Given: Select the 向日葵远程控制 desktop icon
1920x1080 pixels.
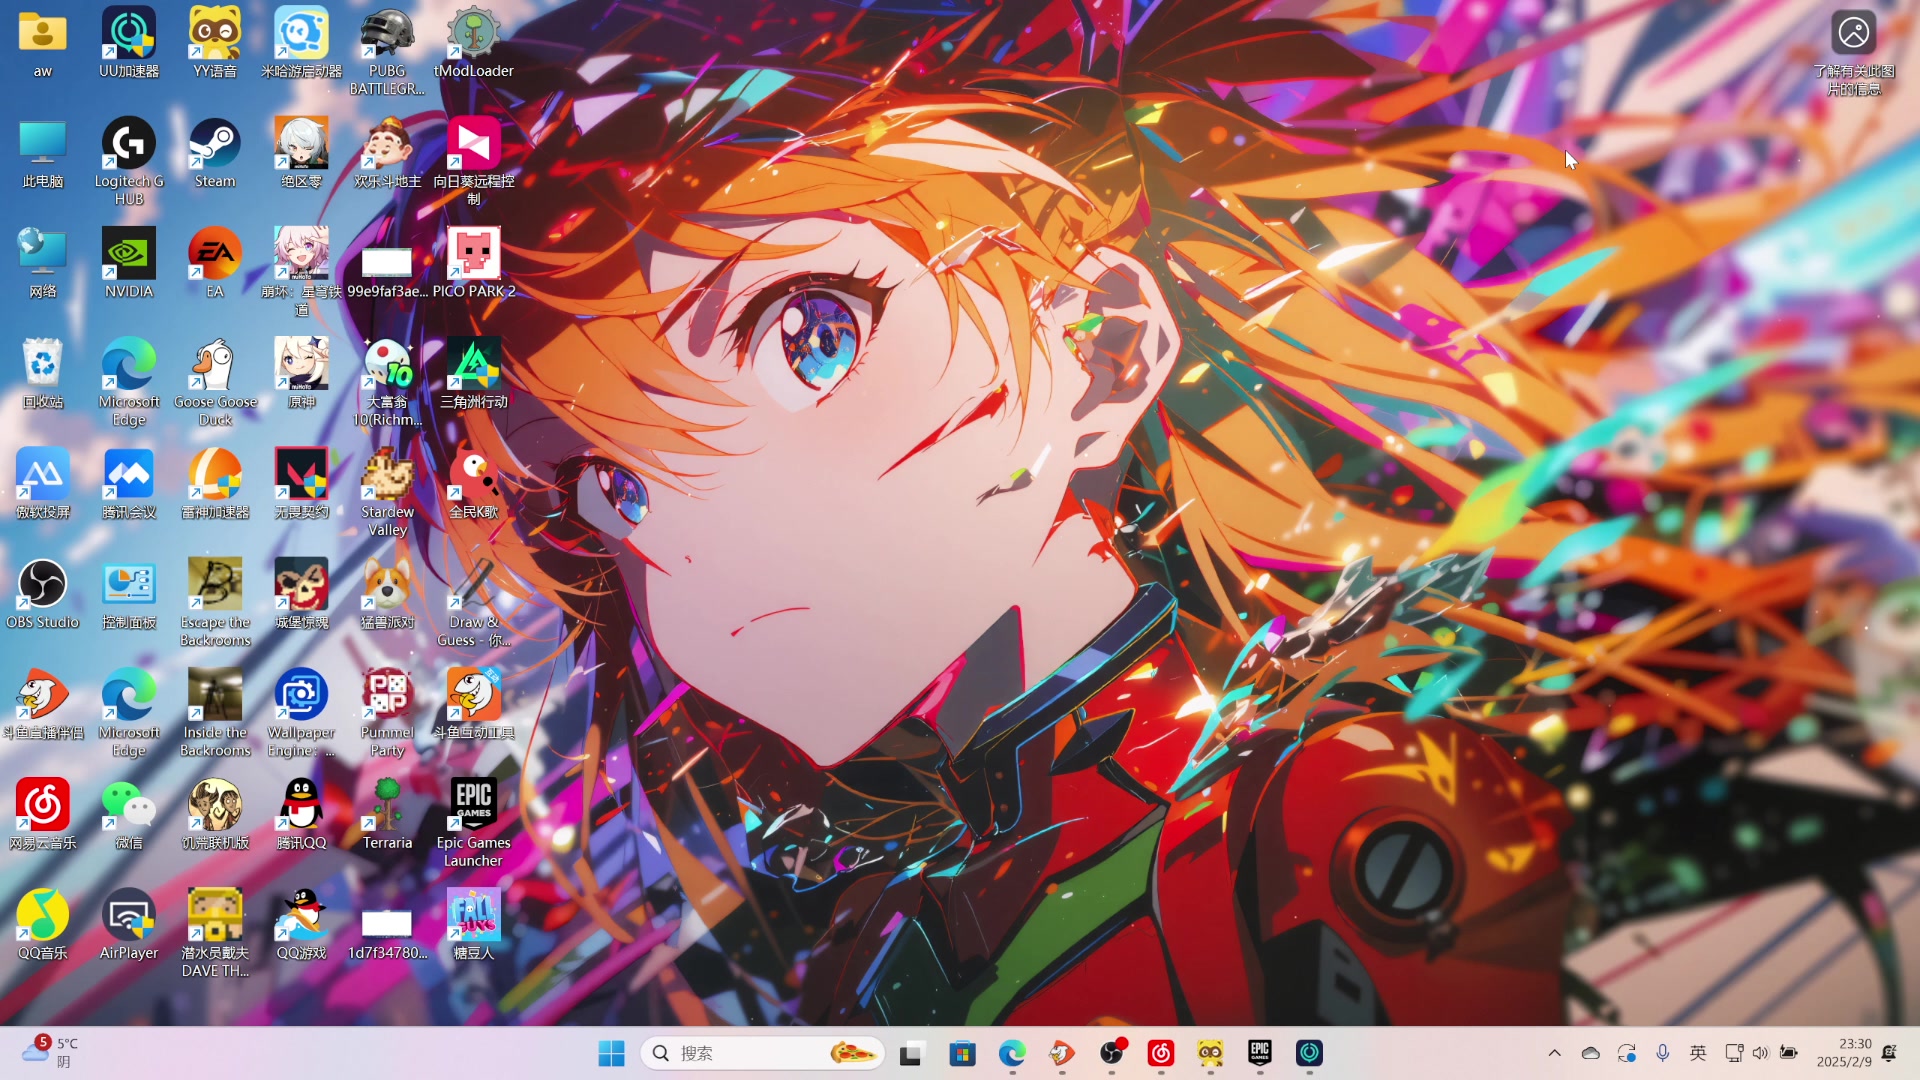Looking at the screenshot, I should click(x=473, y=162).
